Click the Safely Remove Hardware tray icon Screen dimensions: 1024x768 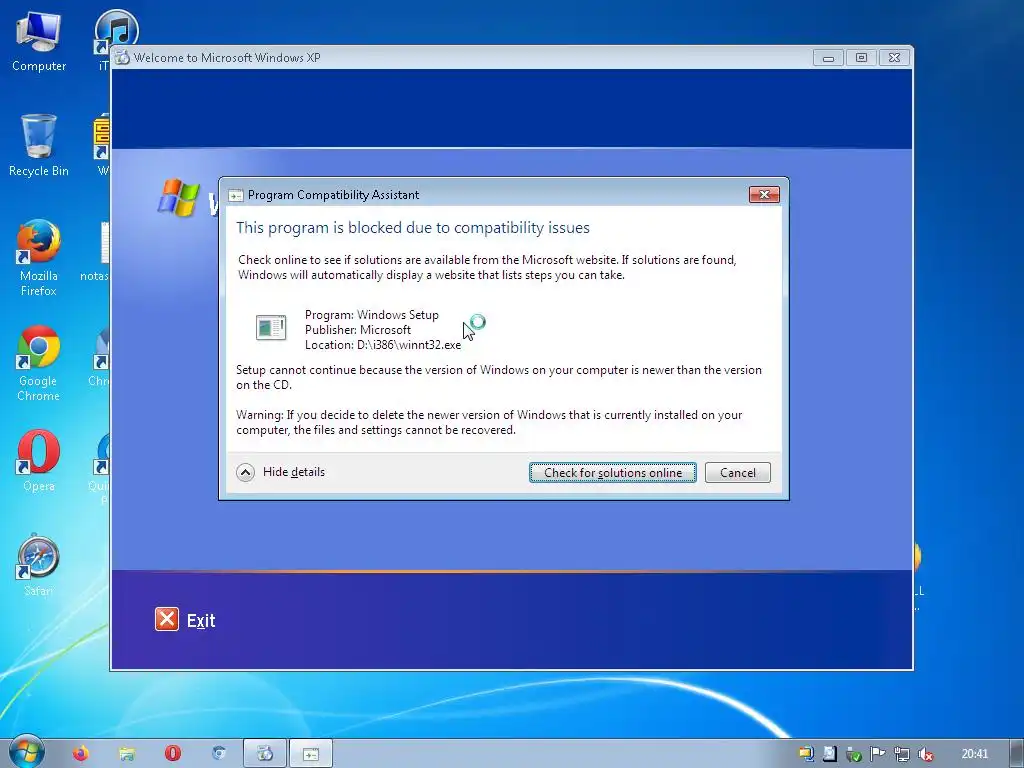(x=854, y=754)
